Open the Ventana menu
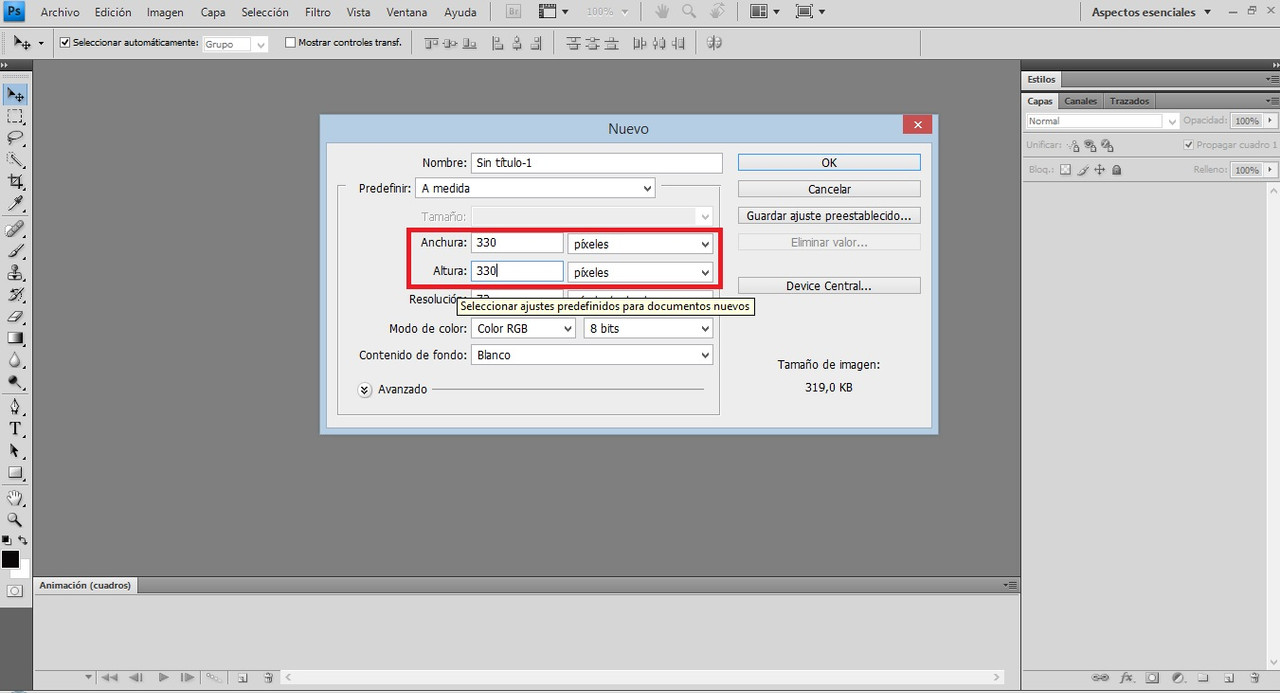 tap(406, 12)
